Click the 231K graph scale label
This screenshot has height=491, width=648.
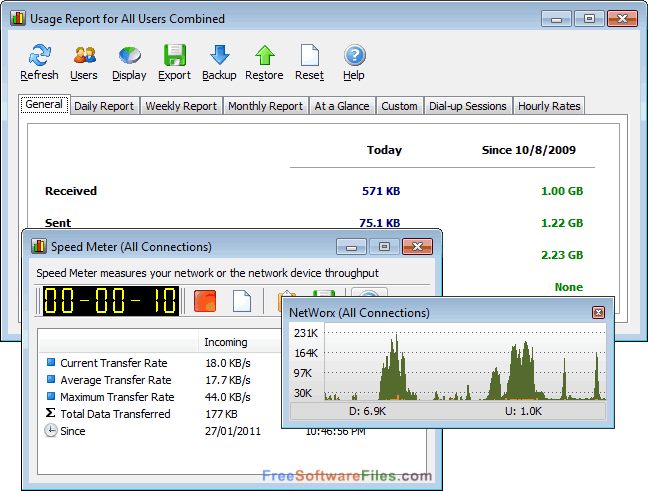click(306, 333)
